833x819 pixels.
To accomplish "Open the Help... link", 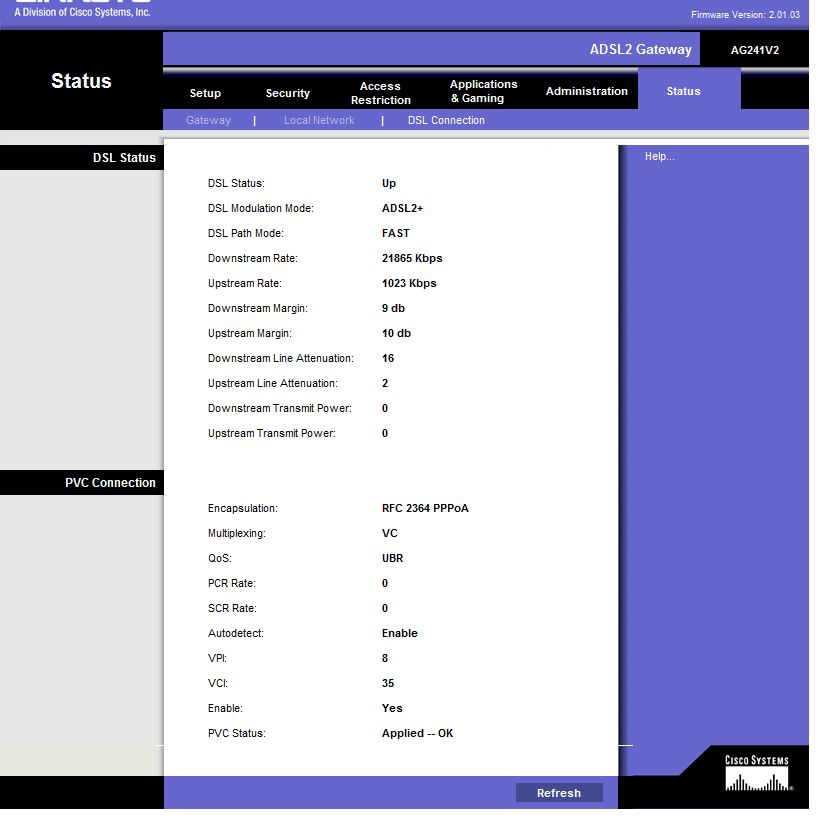I will [659, 156].
